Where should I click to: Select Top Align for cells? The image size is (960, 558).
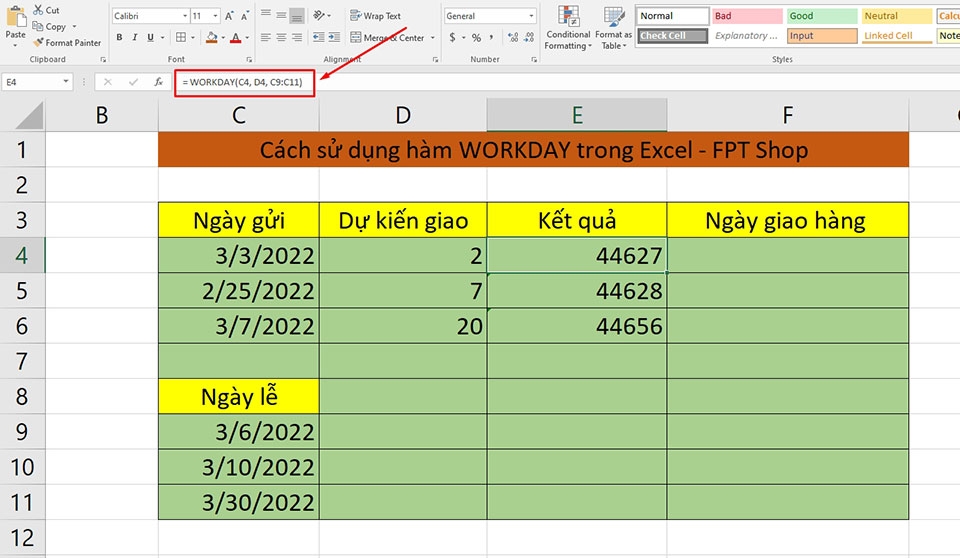(266, 15)
